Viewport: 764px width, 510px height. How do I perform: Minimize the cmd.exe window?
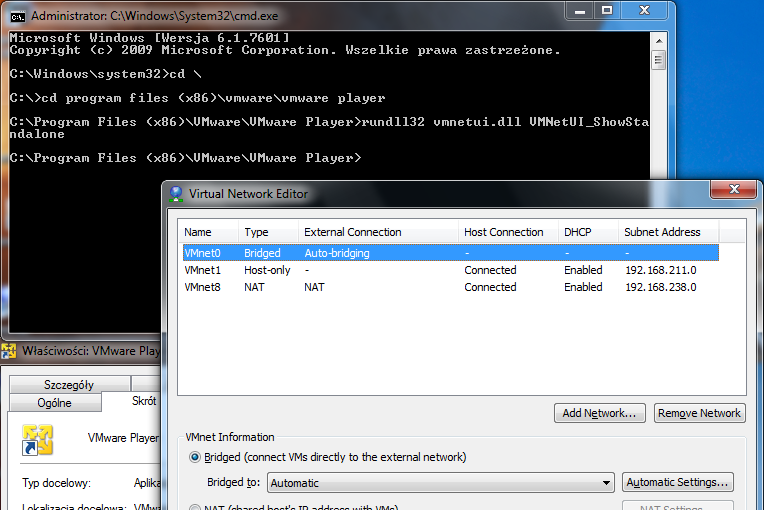tap(580, 11)
